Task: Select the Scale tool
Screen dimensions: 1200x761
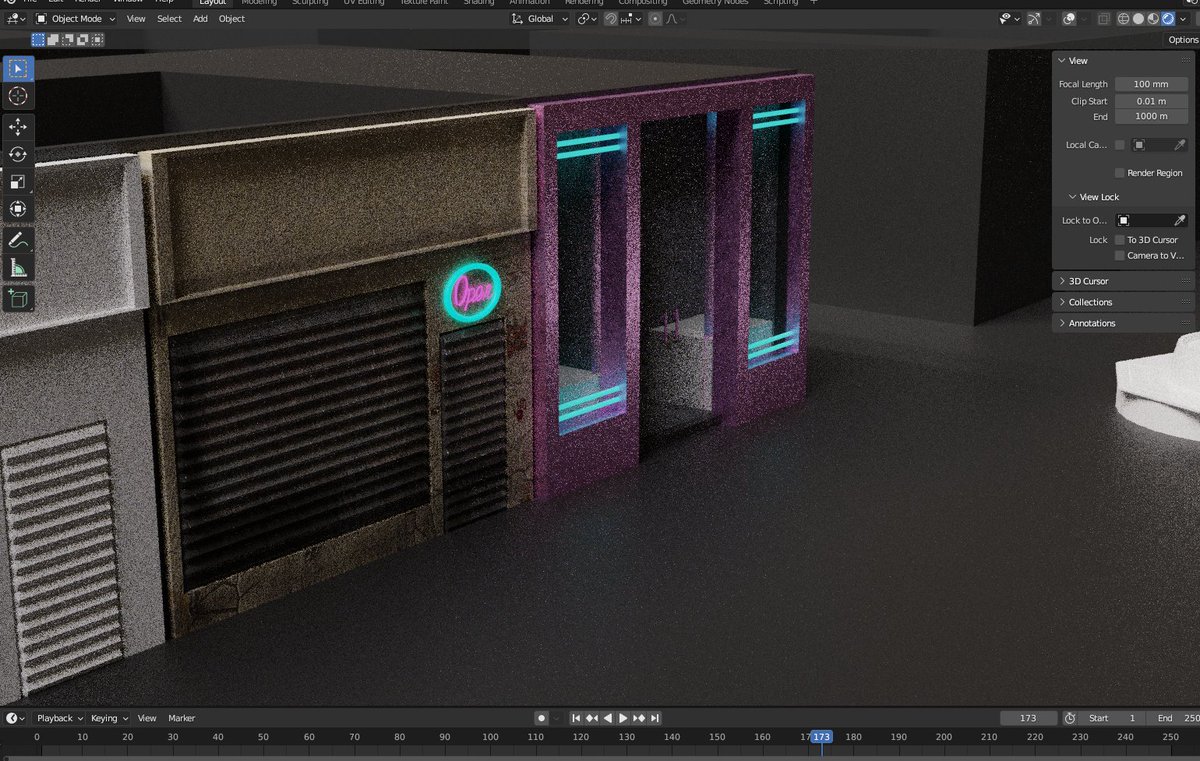Action: click(18, 182)
